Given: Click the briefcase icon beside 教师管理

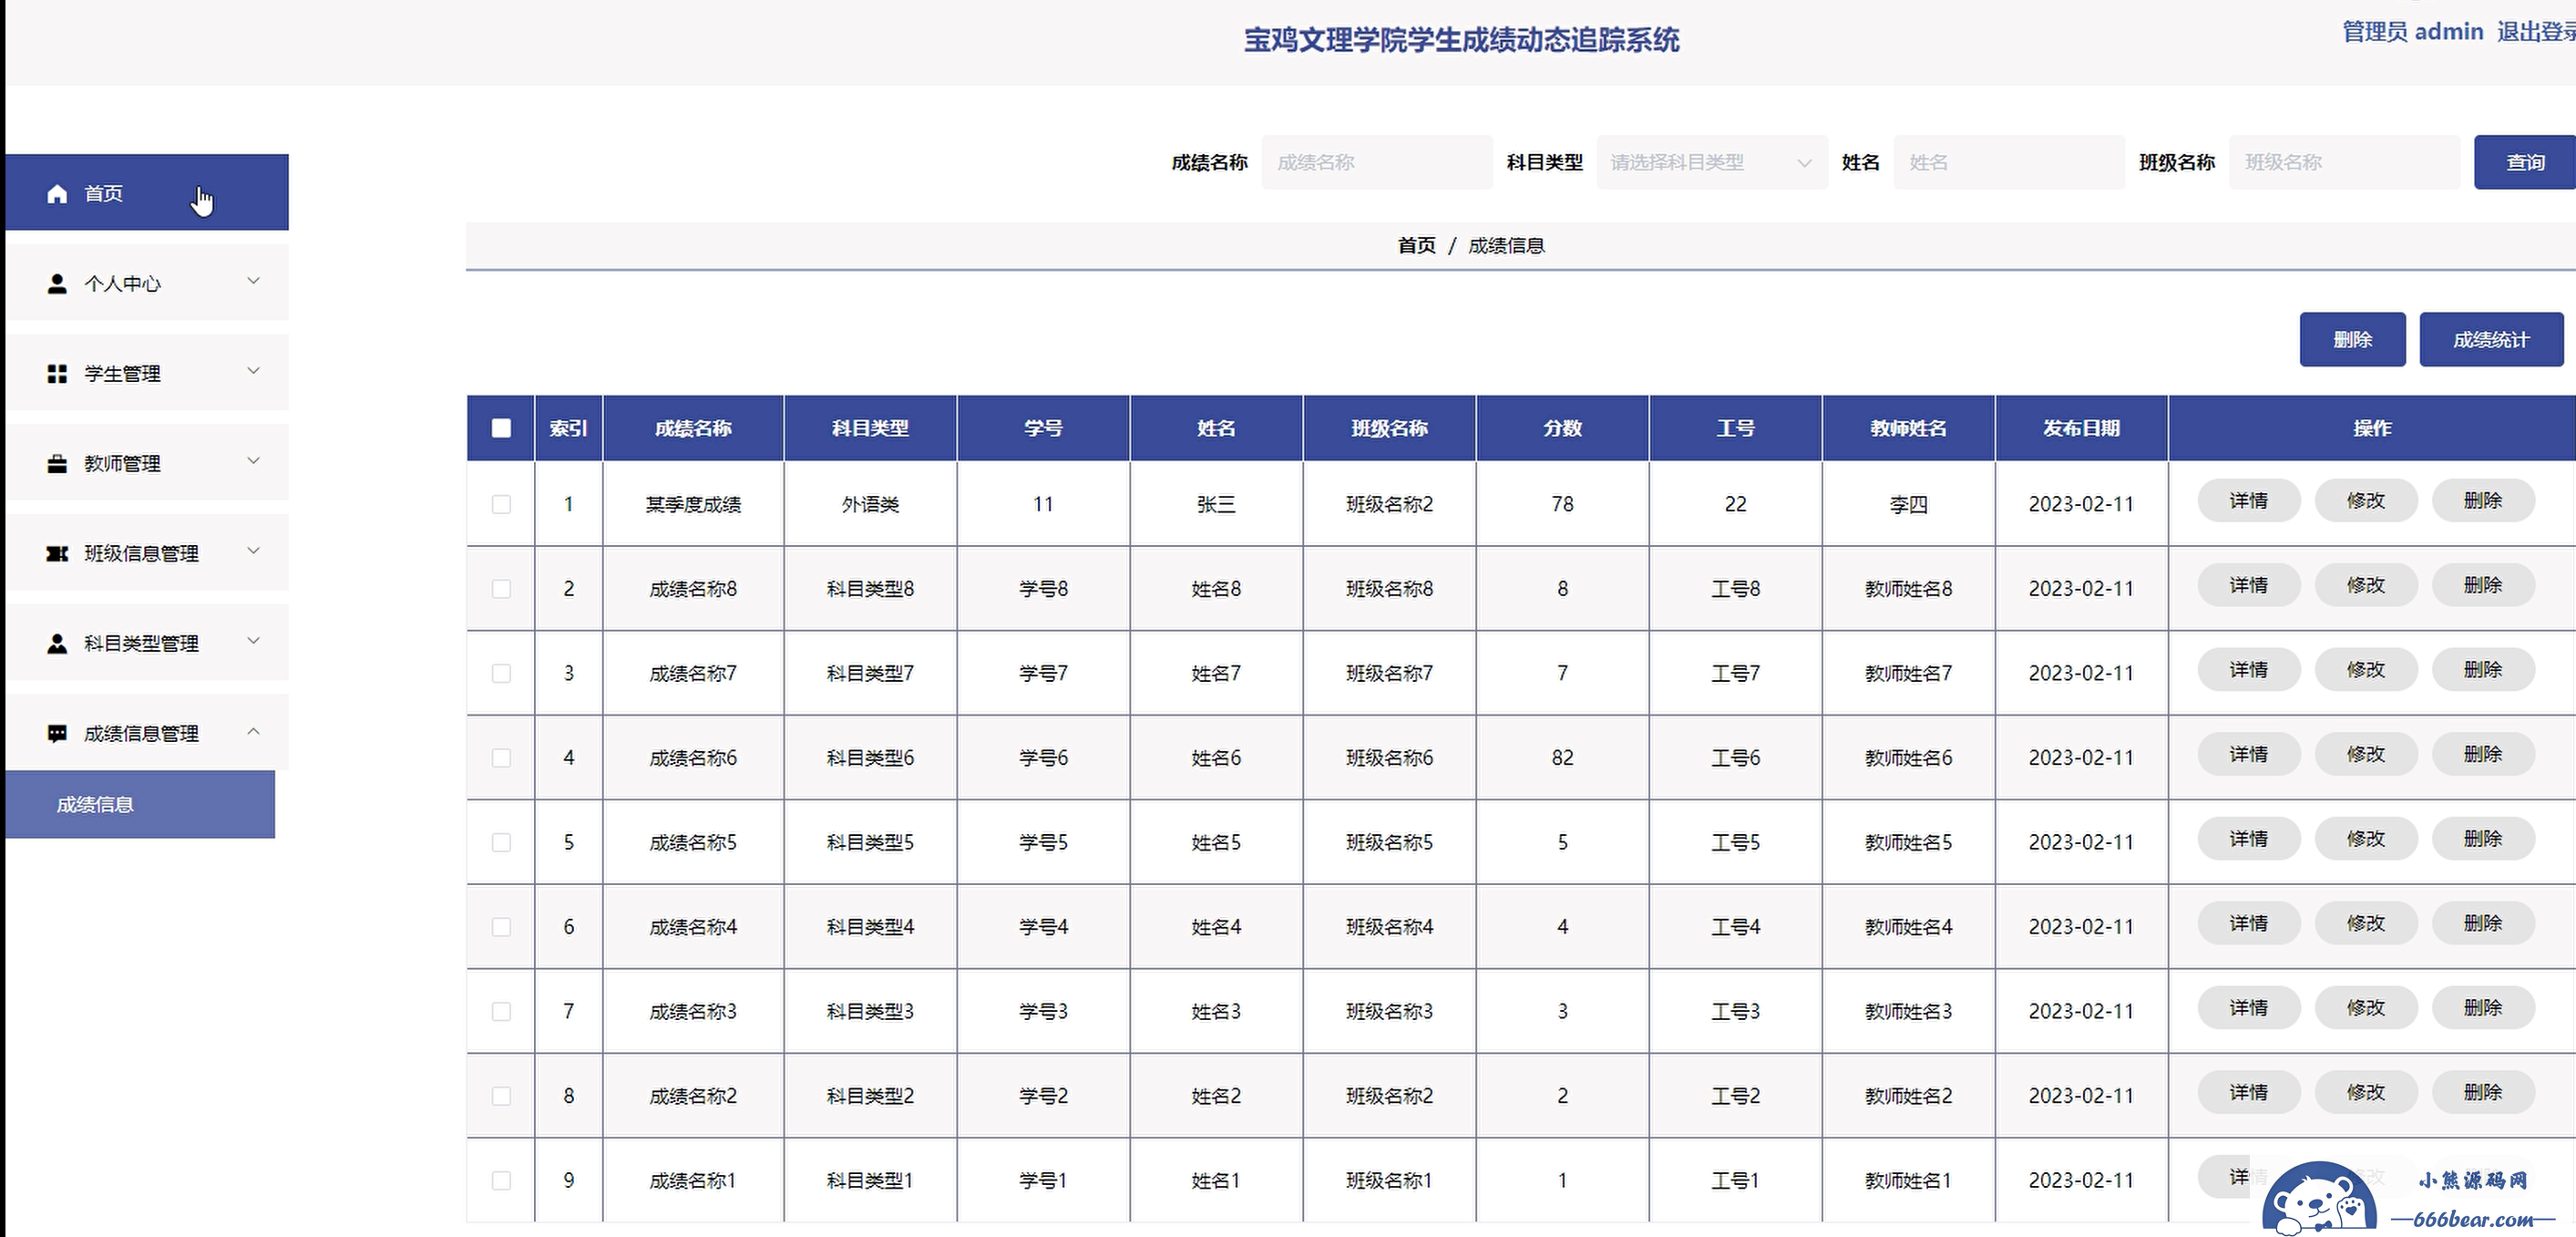Looking at the screenshot, I should 57,463.
